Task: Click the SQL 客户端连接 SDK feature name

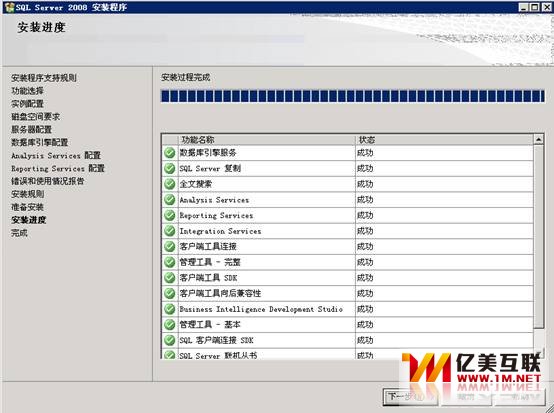Action: 216,340
